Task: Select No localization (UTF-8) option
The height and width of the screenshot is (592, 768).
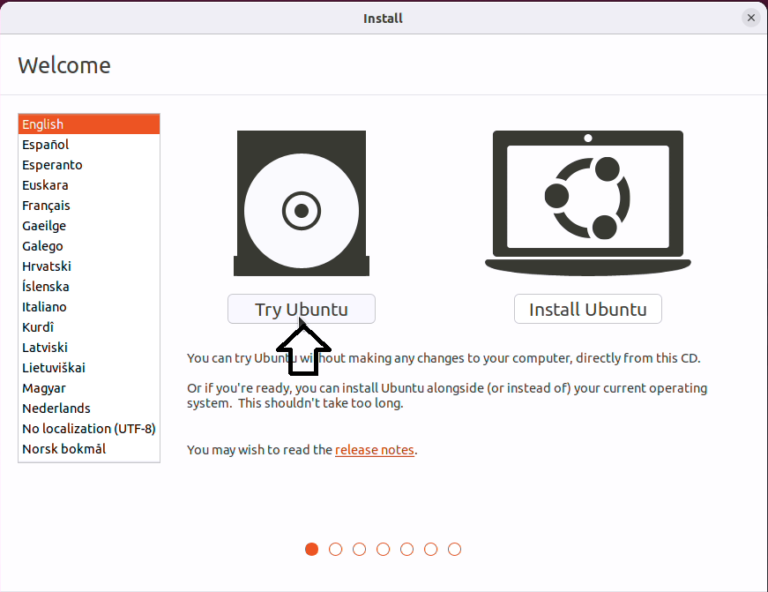Action: tap(89, 428)
